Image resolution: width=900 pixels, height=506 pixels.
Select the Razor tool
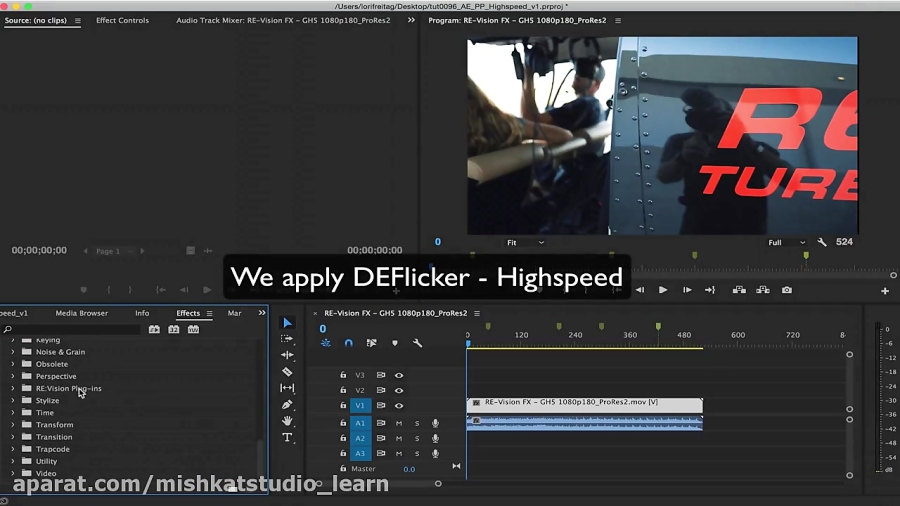[x=287, y=372]
